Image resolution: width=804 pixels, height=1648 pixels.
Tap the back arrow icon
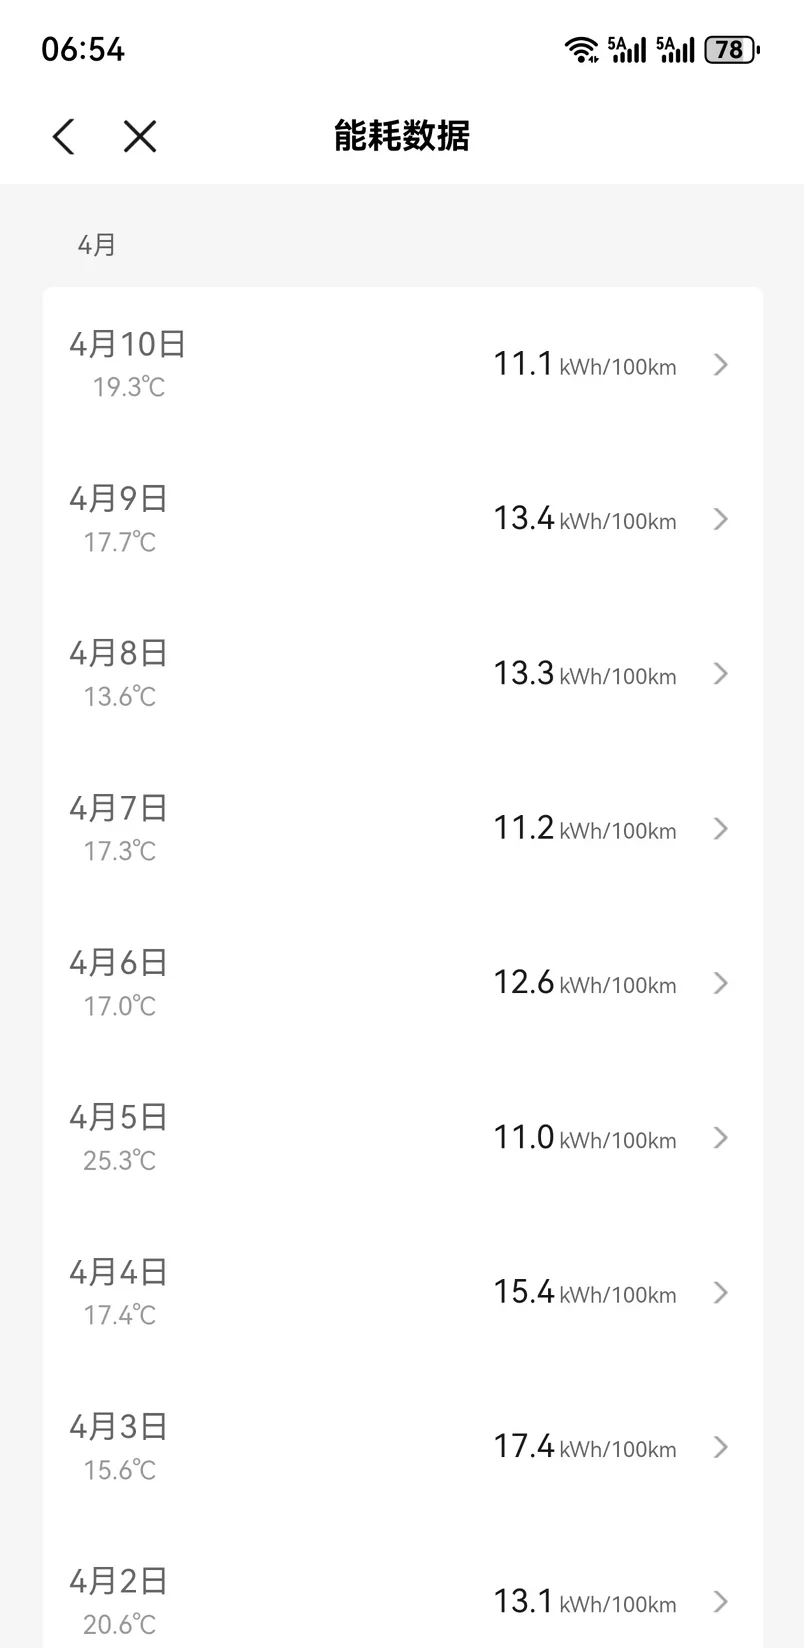(x=64, y=136)
